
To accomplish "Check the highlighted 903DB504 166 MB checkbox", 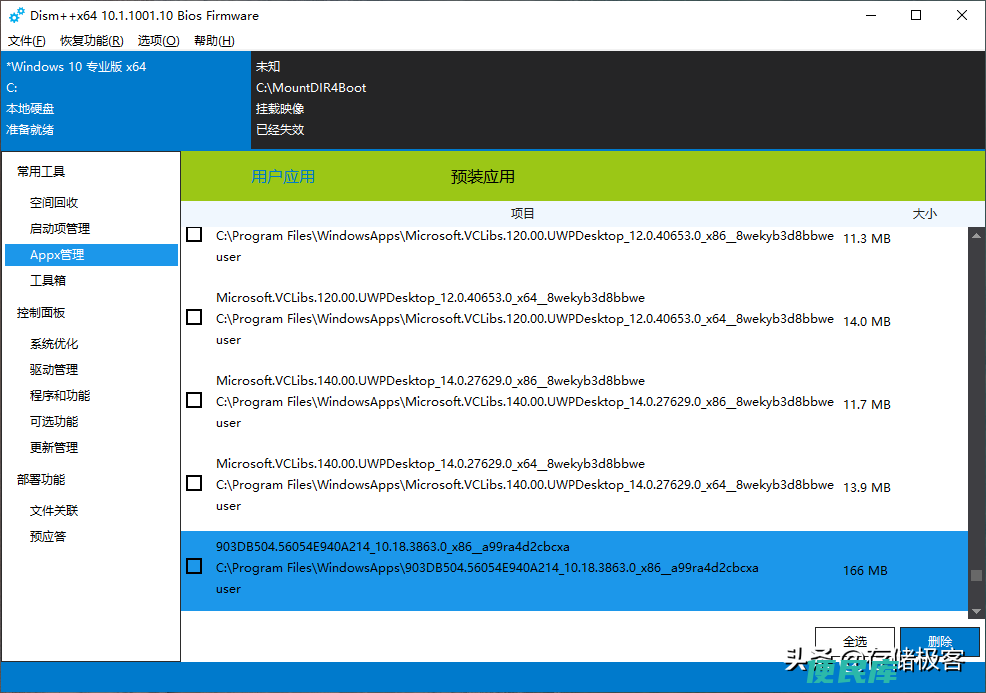I will (x=194, y=566).
